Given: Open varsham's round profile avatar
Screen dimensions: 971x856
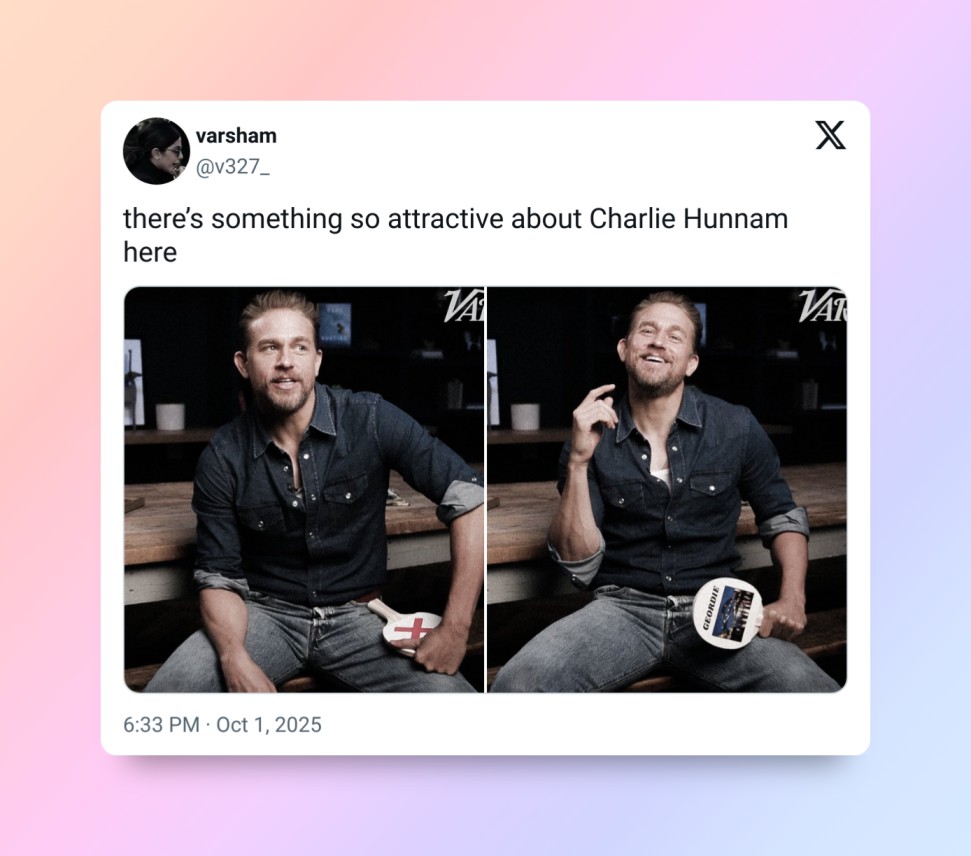Looking at the screenshot, I should point(156,151).
